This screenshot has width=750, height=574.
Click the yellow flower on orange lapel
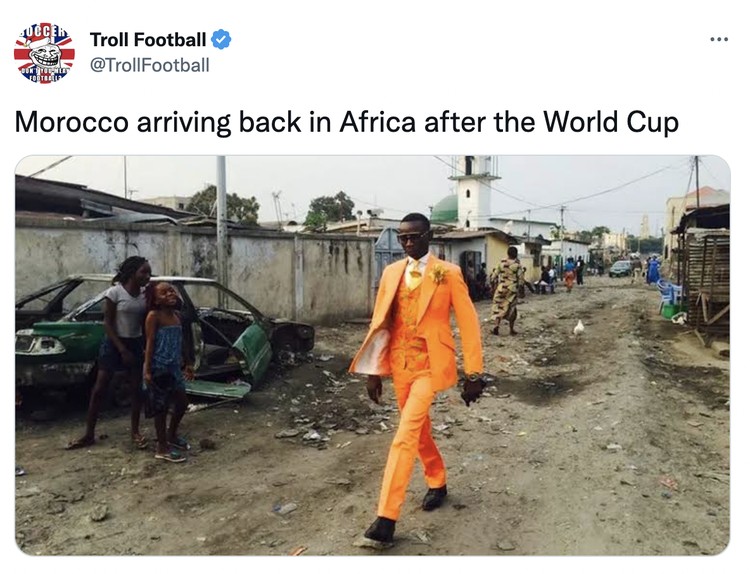tap(439, 274)
